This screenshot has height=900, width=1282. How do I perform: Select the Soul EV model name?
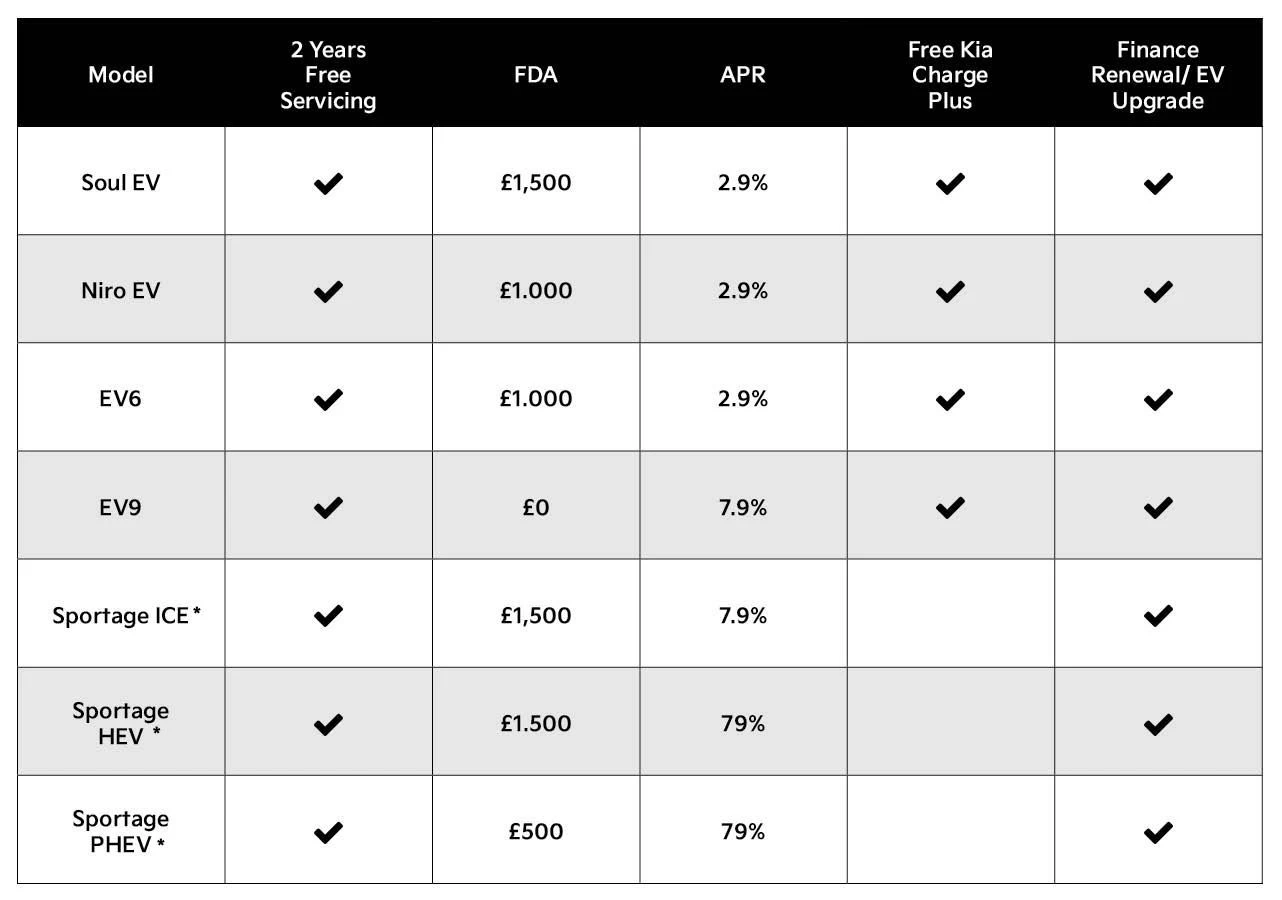pyautogui.click(x=121, y=183)
